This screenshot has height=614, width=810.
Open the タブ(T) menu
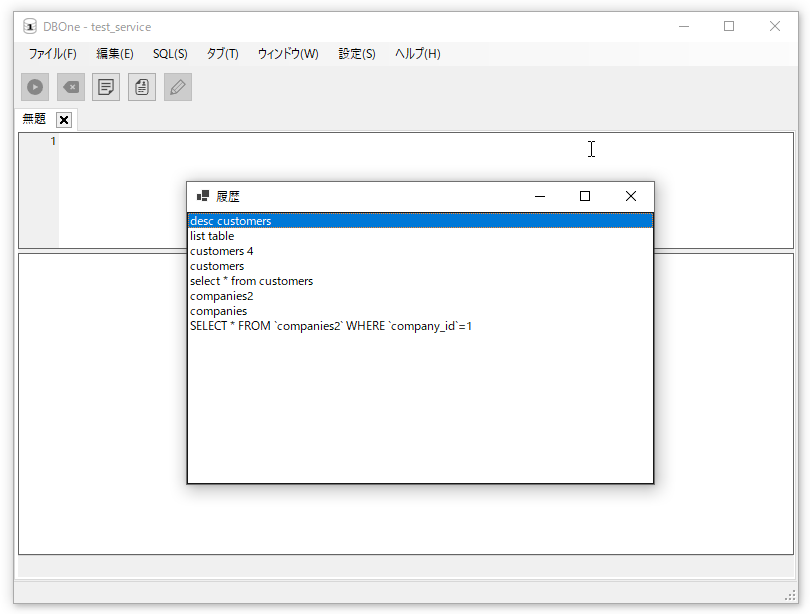tap(222, 54)
